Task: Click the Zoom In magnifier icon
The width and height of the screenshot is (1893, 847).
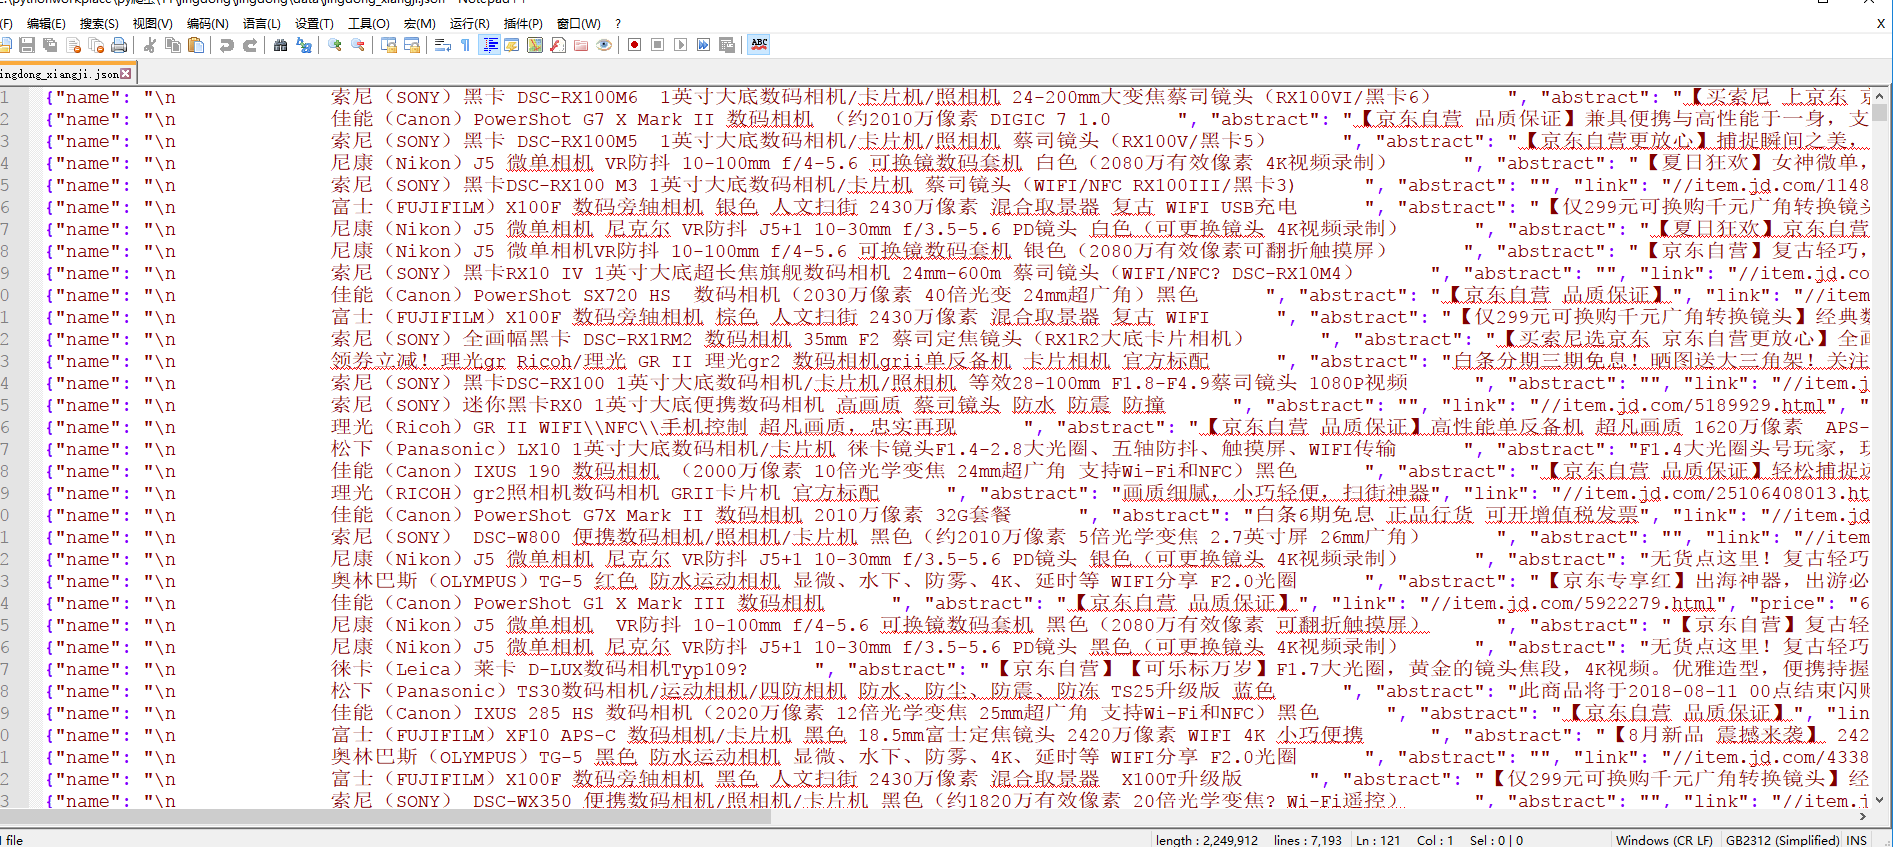Action: coord(335,45)
